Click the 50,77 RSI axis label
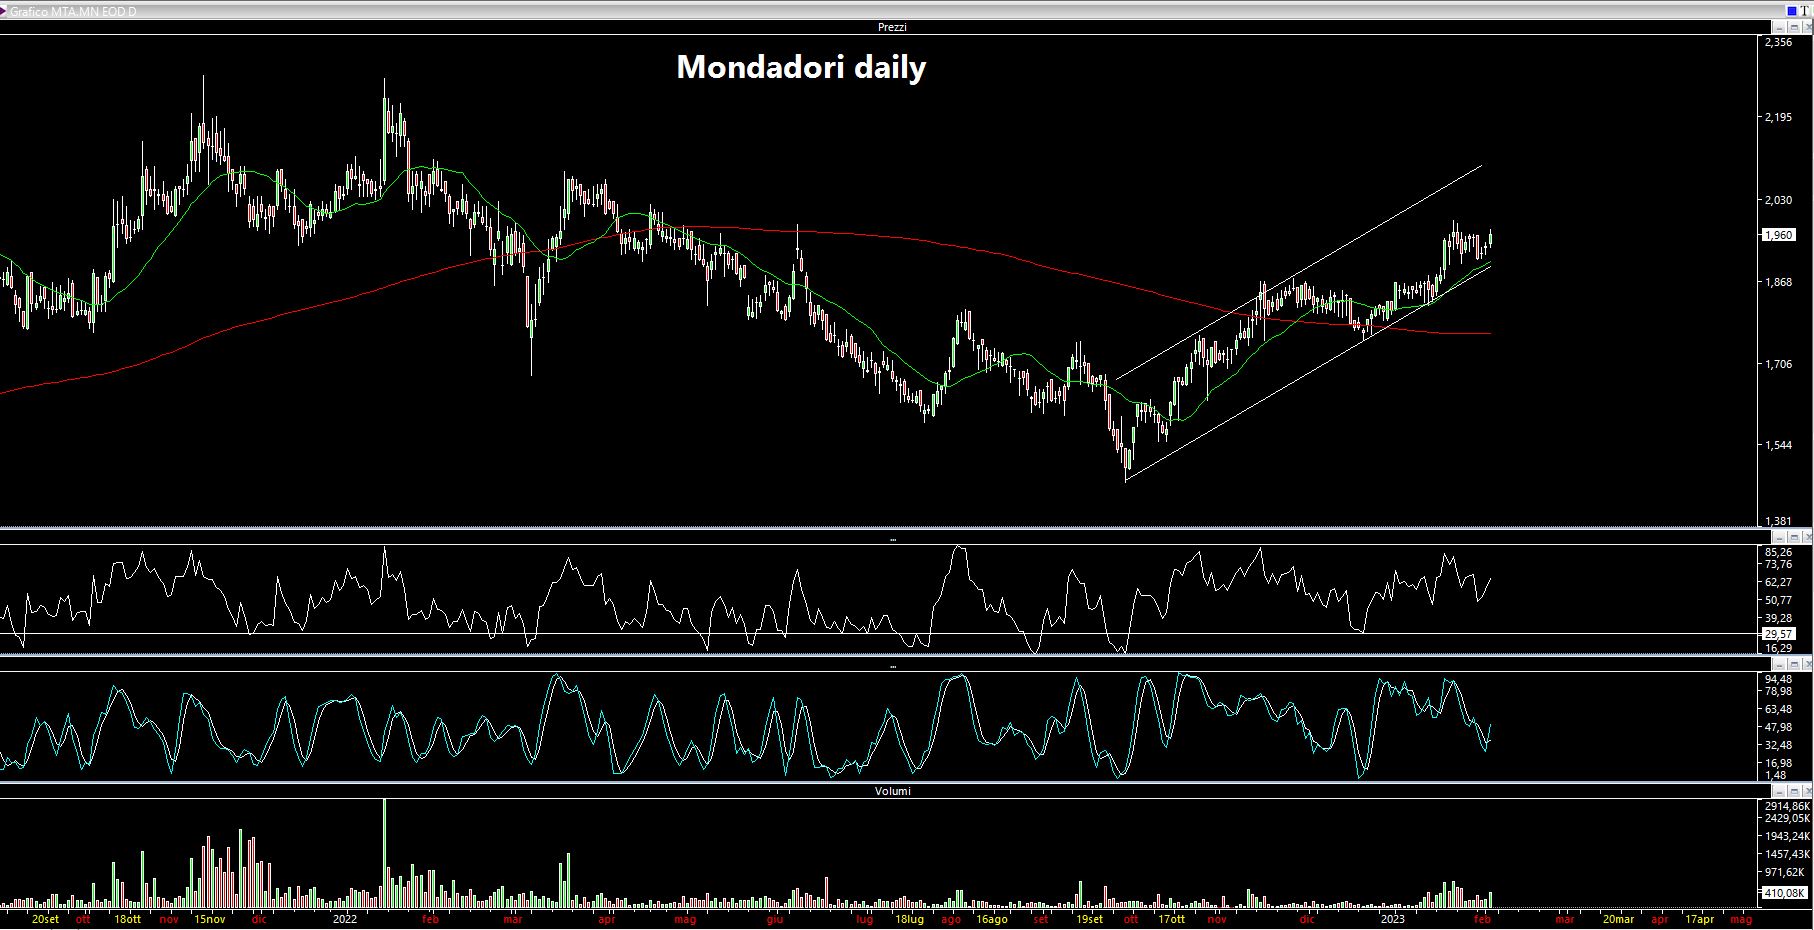1814x930 pixels. pos(1779,600)
